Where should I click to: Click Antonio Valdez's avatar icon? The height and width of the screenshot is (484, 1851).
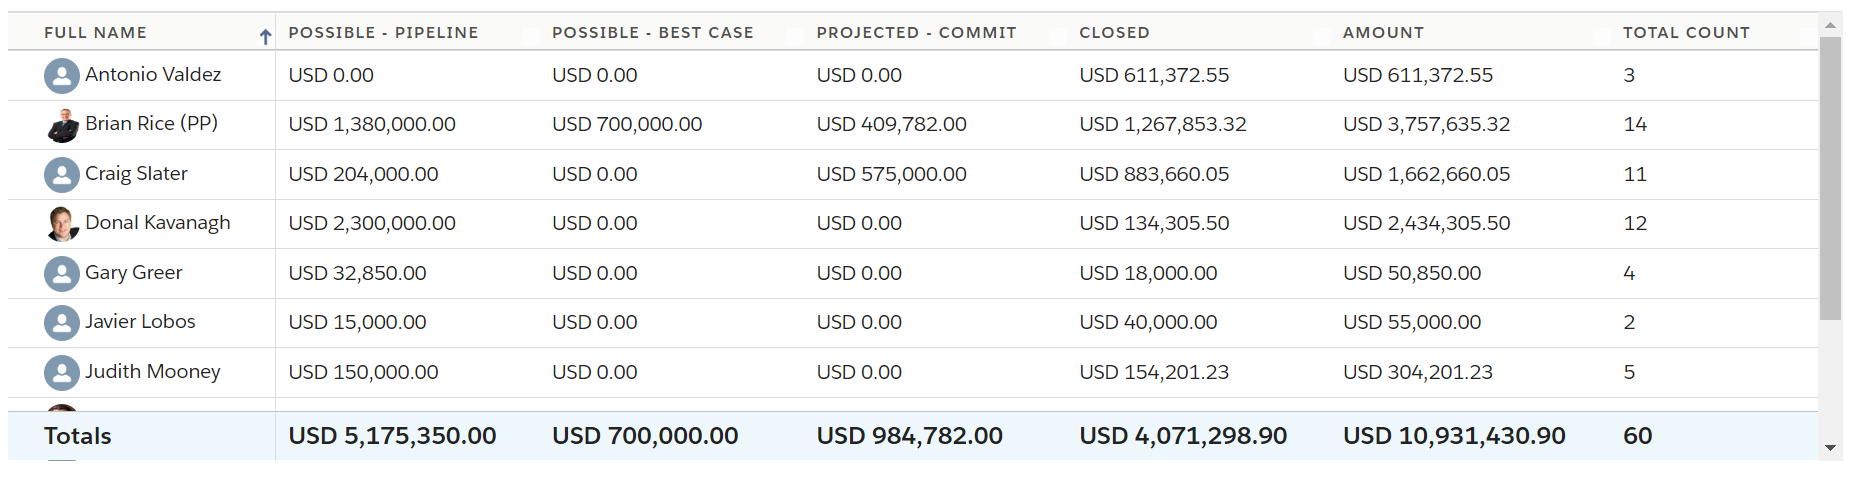(62, 76)
